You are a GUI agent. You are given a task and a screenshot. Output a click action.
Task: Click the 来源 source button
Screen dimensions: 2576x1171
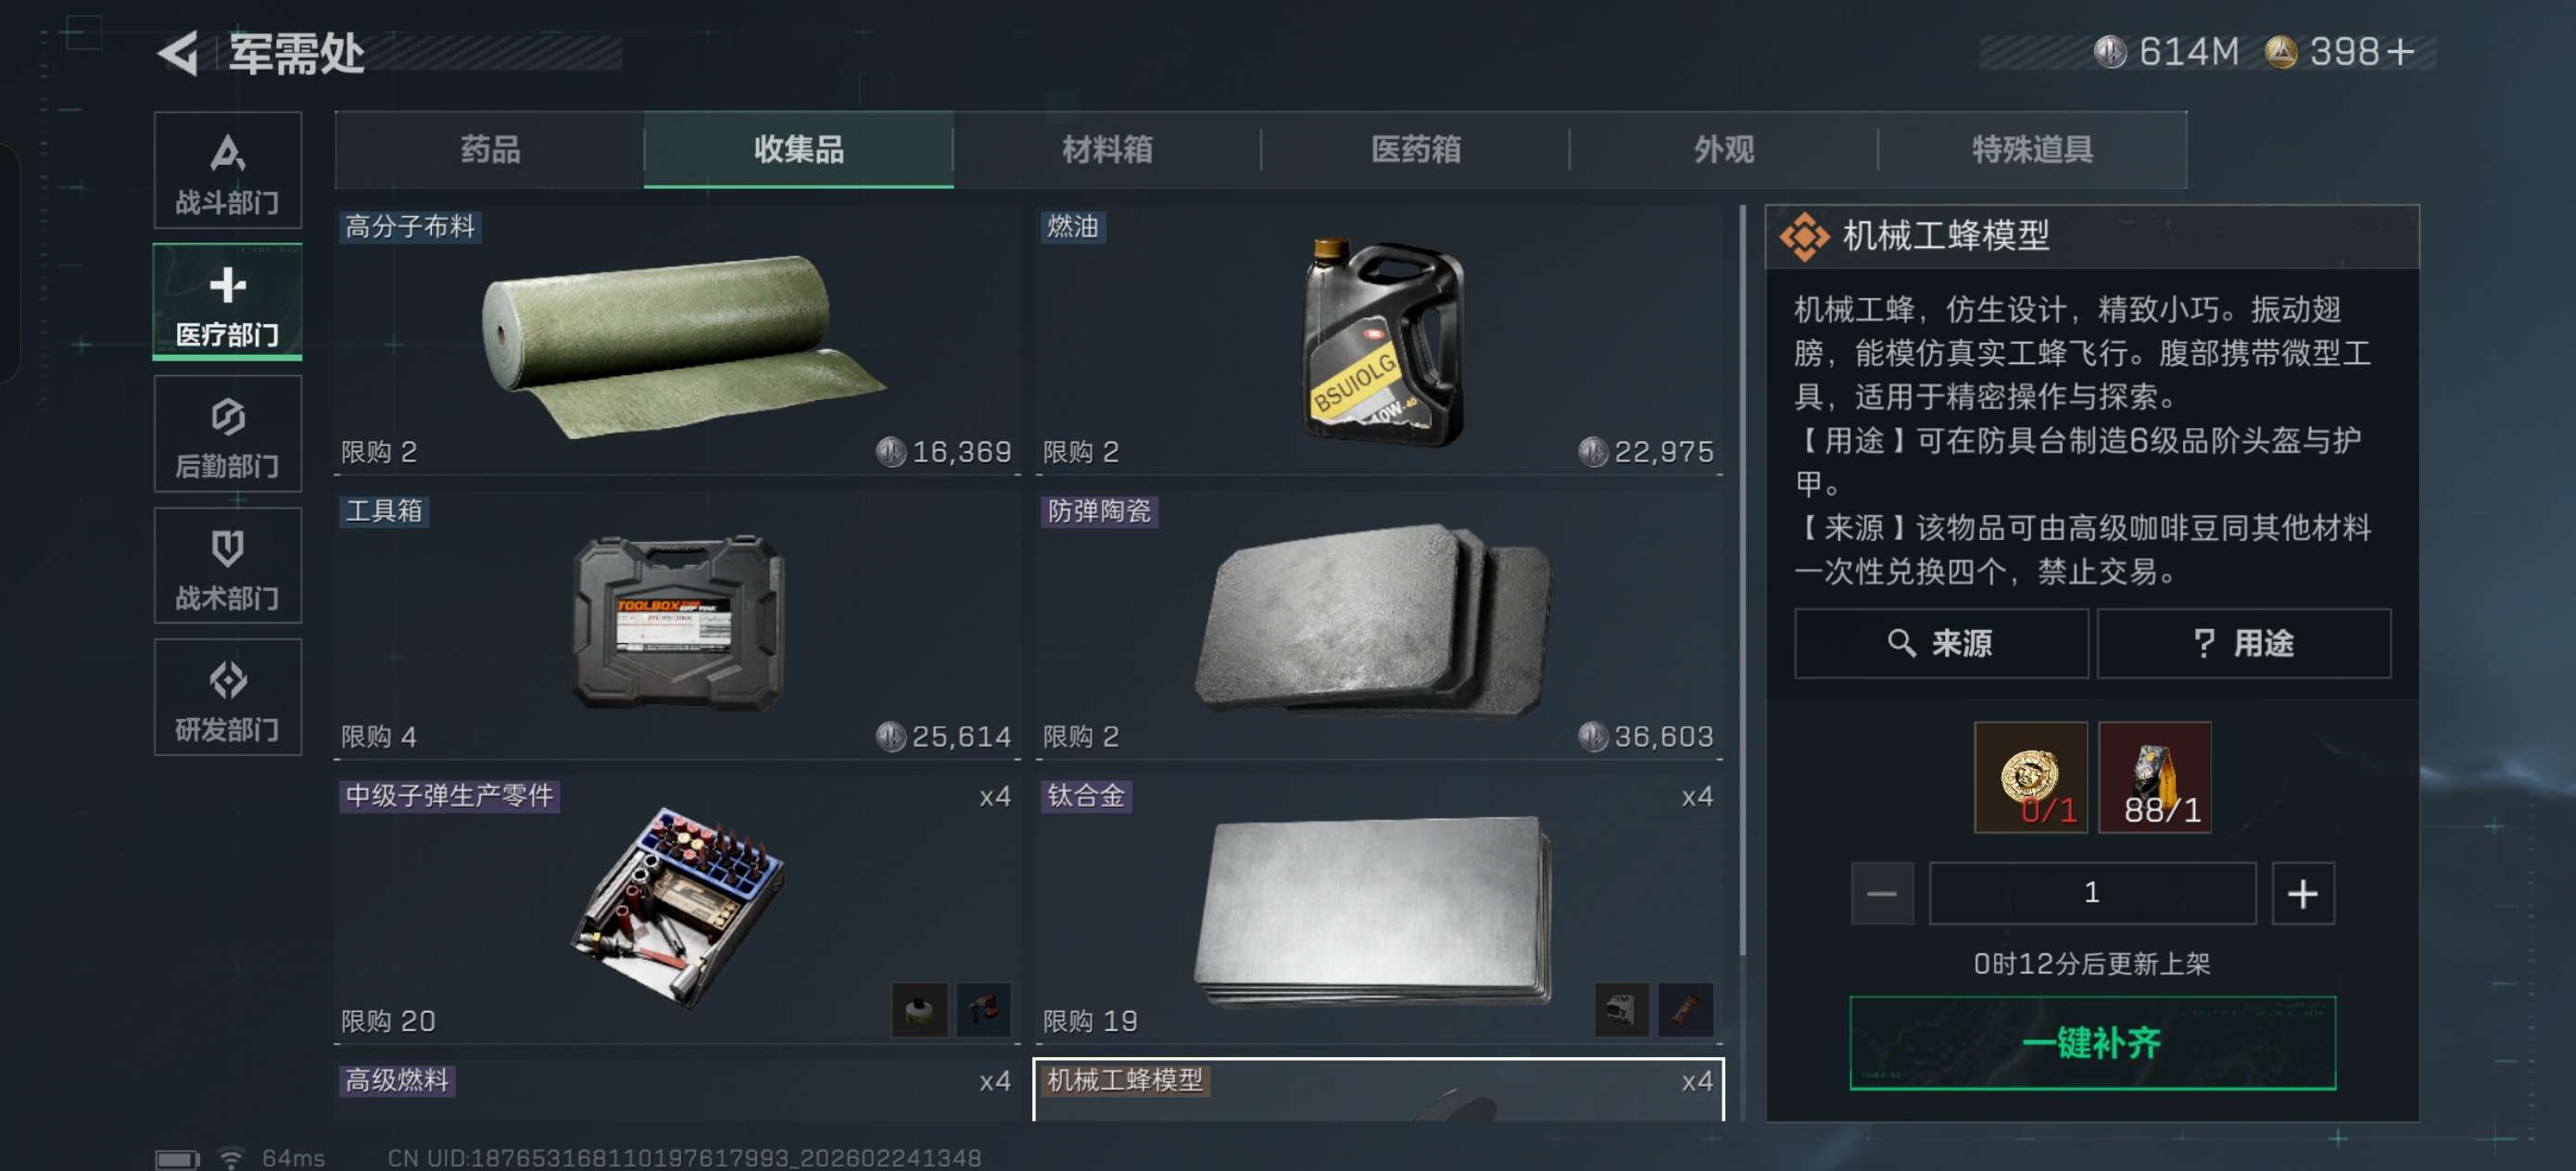click(1941, 644)
